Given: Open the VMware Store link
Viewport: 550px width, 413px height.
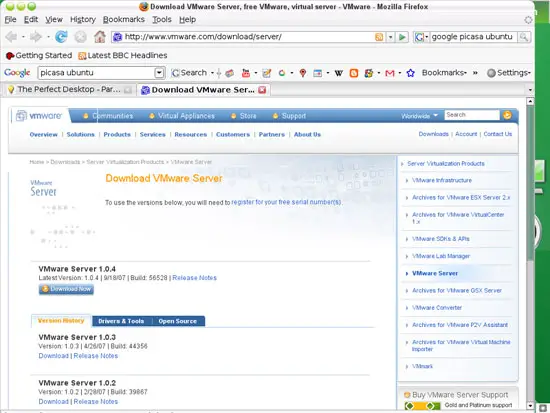Looking at the screenshot, I should tap(248, 116).
